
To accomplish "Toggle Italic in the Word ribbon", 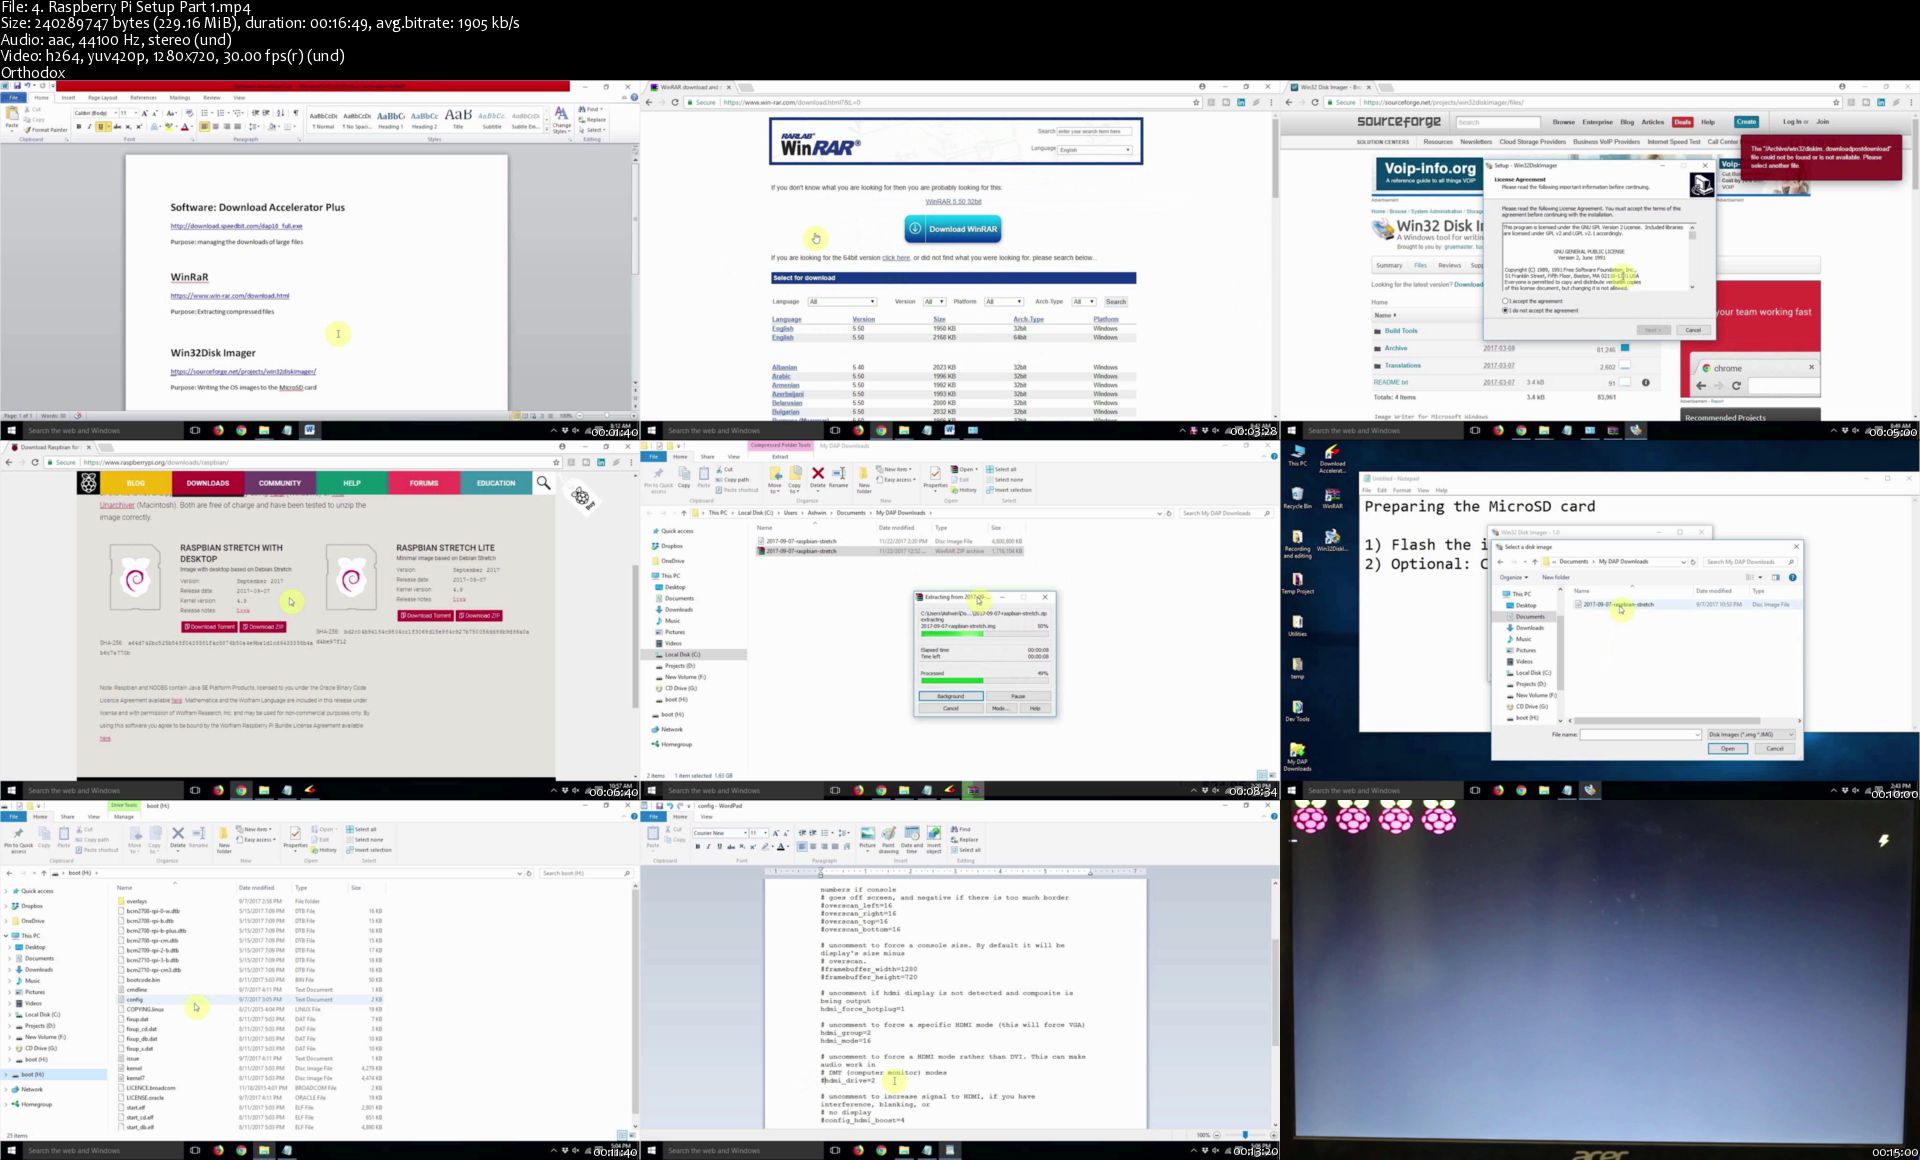I will point(89,127).
